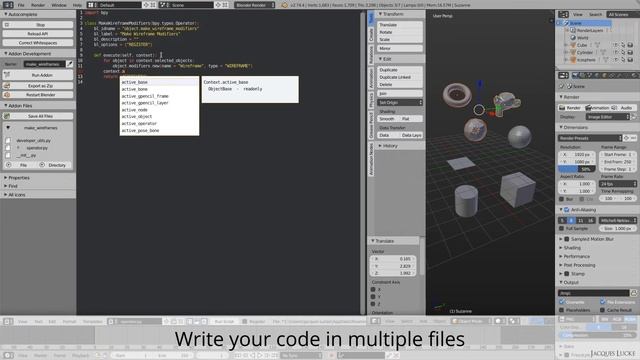Screen dimensions: 640x360
Task: Click the Translate button in tool shelf
Action: (400, 25)
